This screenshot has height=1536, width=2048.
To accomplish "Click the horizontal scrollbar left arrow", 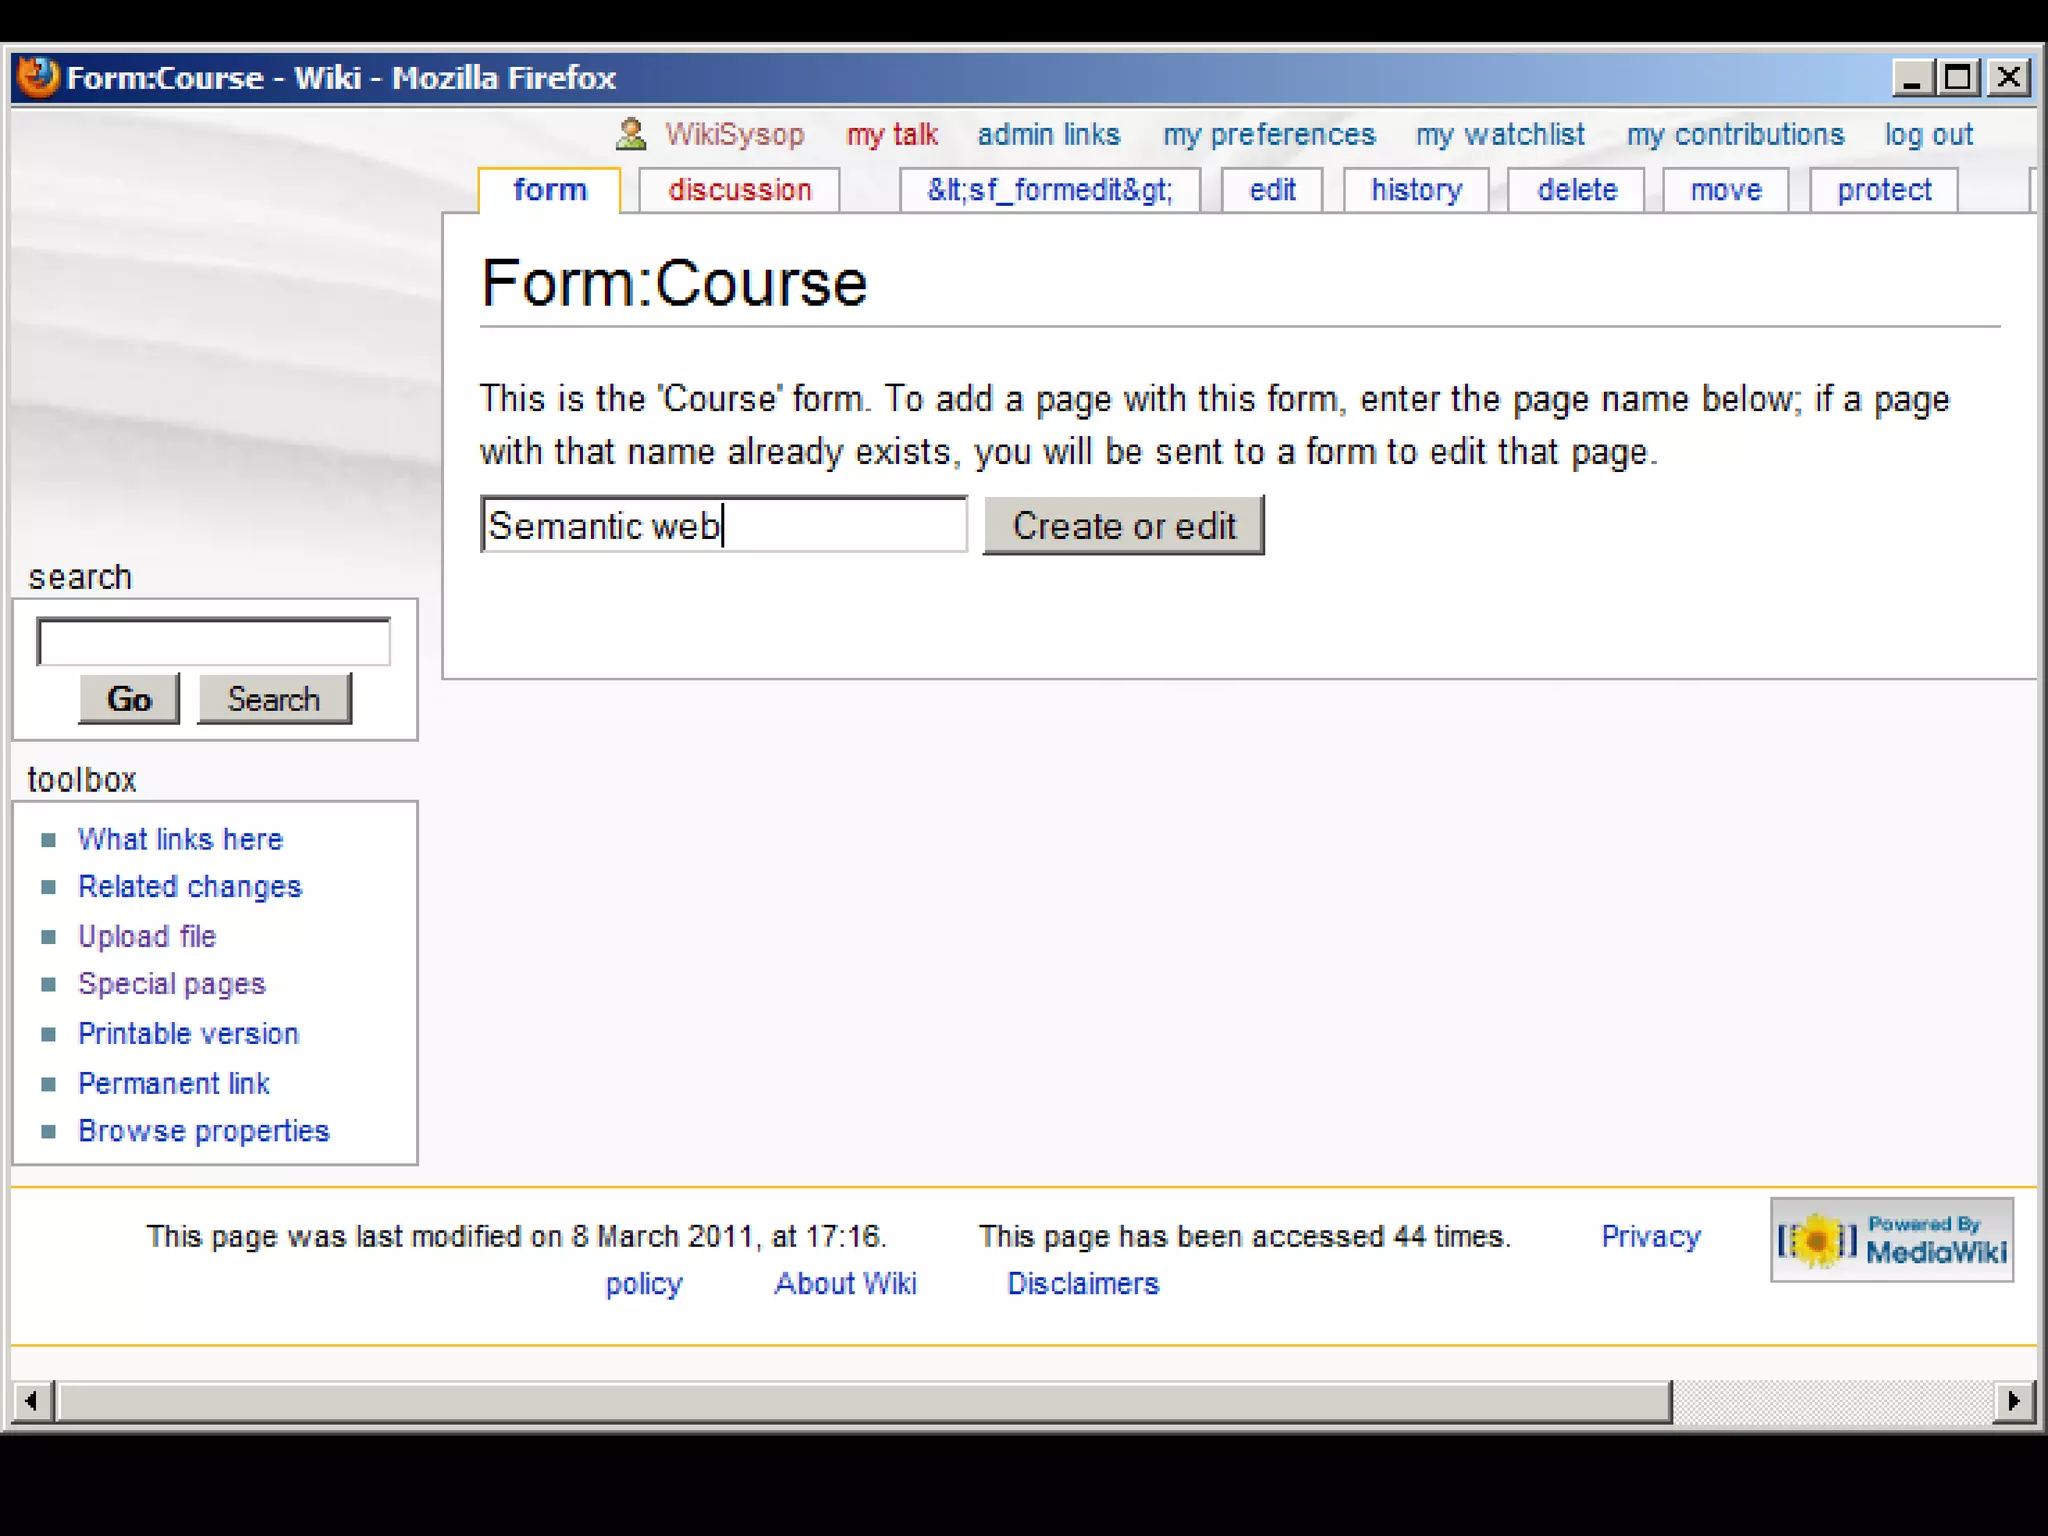I will (32, 1401).
